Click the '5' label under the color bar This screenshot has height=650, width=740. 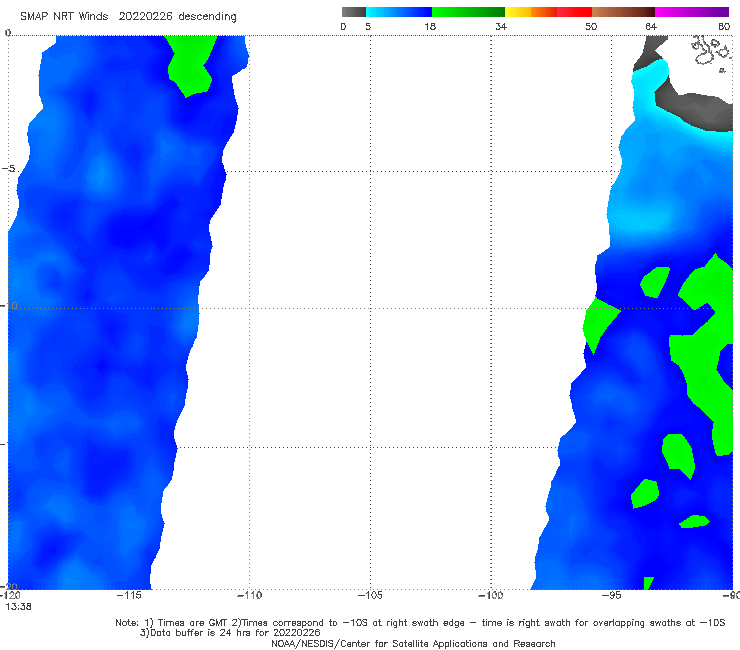point(368,26)
